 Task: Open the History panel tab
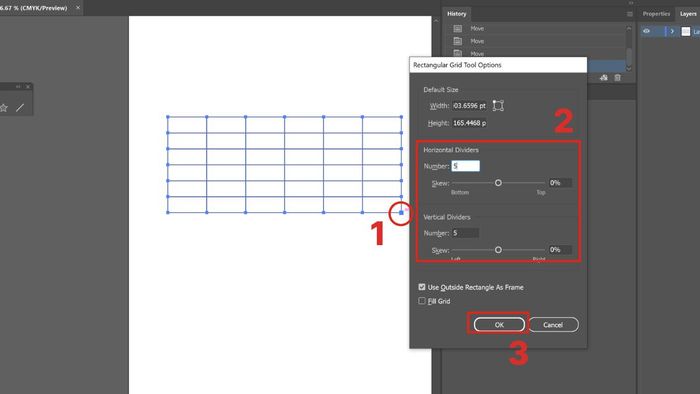(x=456, y=14)
